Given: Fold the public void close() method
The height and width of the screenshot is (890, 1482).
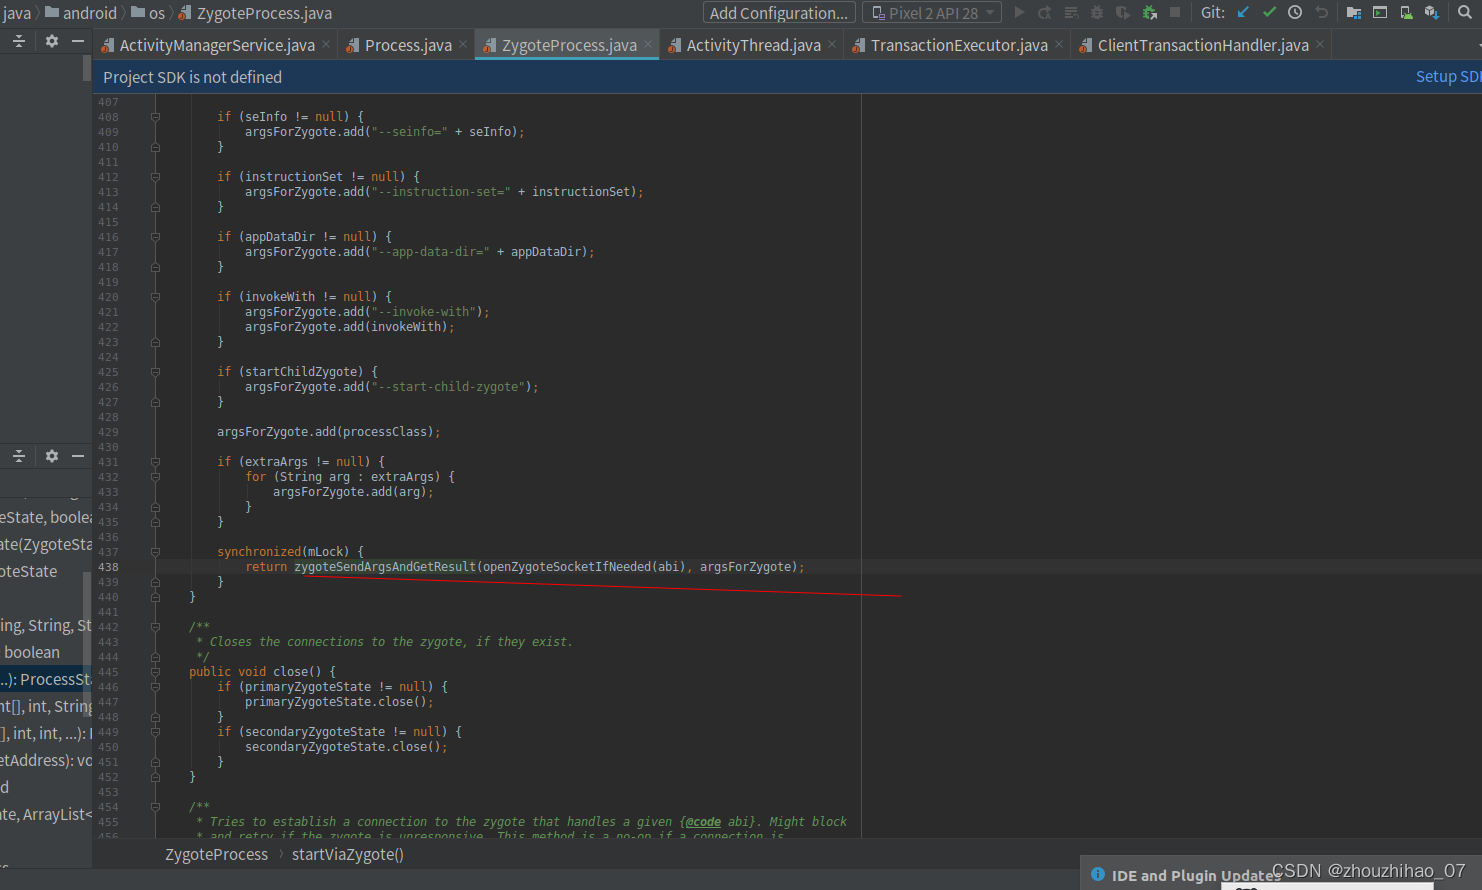Looking at the screenshot, I should [155, 672].
